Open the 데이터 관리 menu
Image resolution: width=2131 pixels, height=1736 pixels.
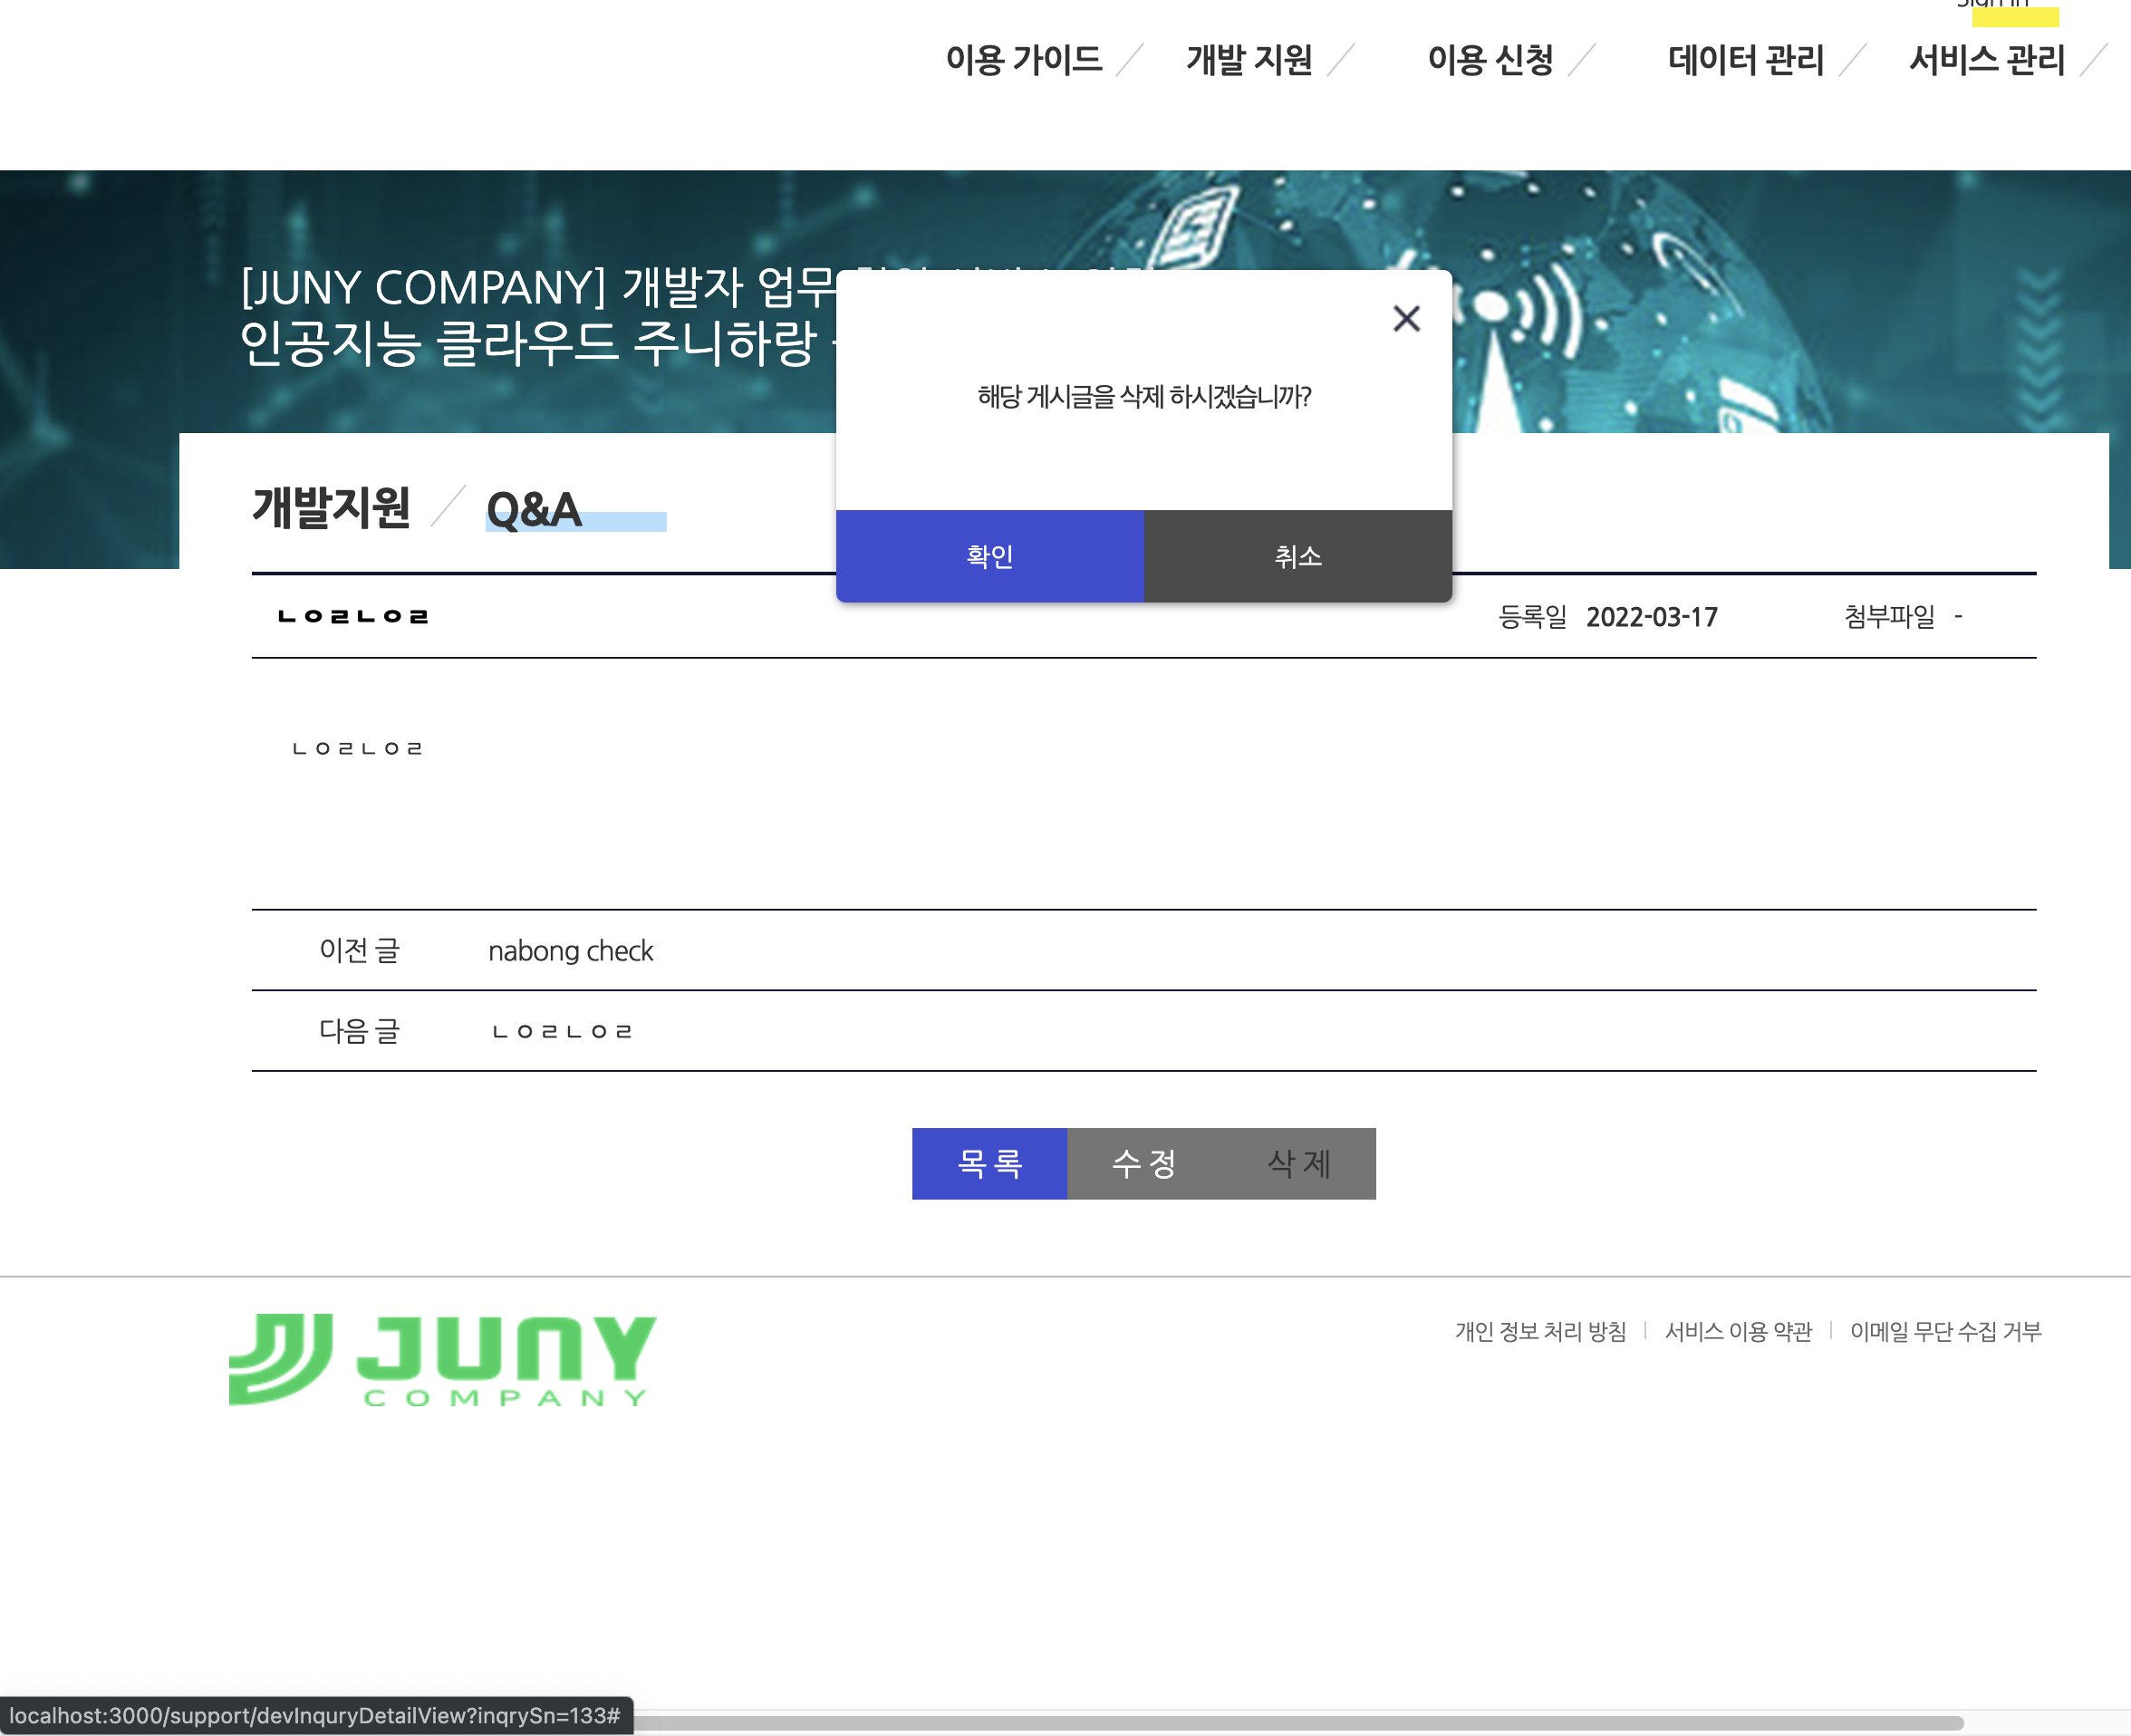coord(1745,60)
